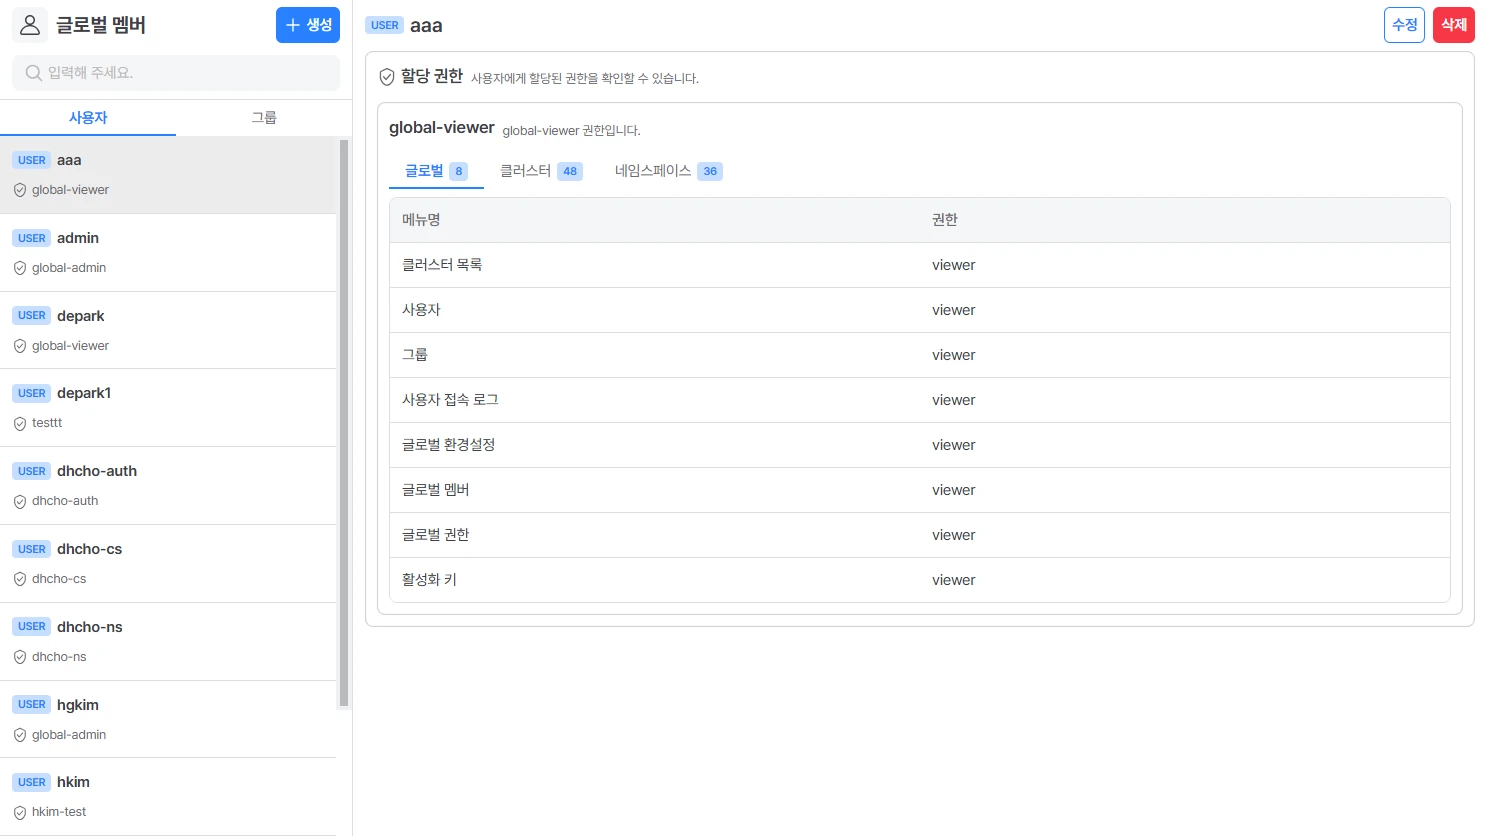Select user dhcho-cs in the list
Viewport: 1487px width, 836px height.
point(168,564)
